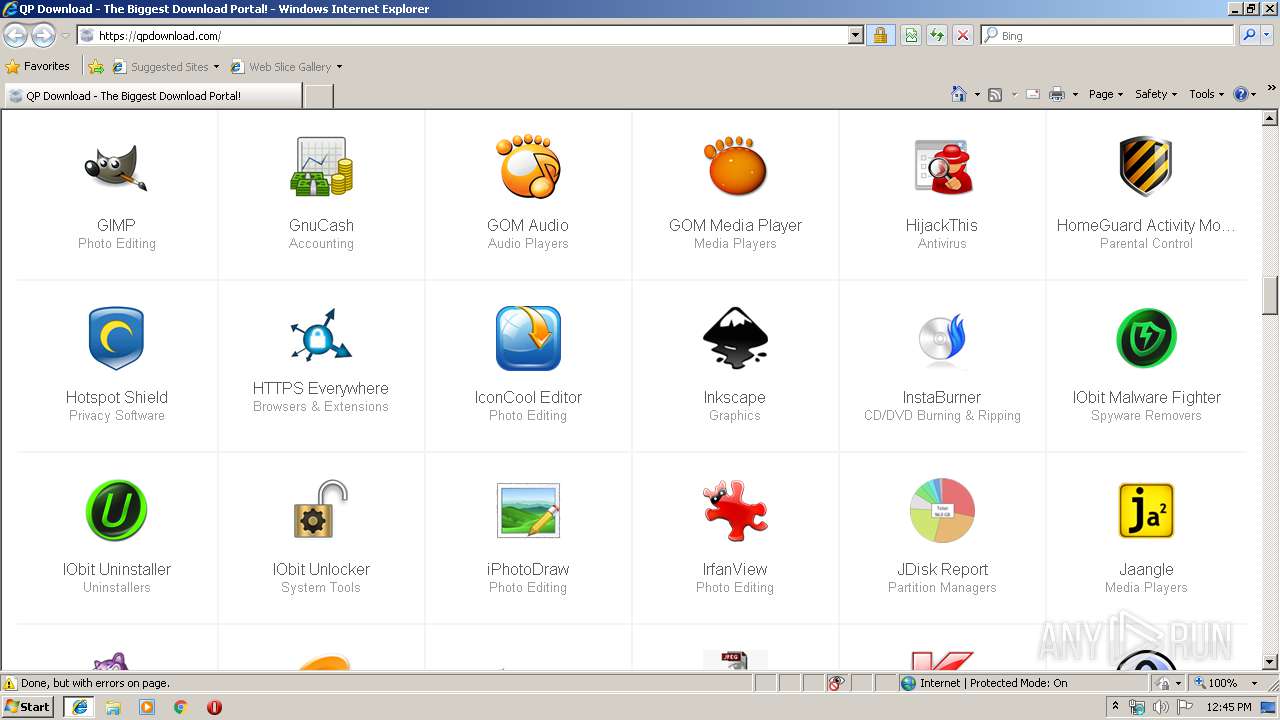Open the Accounting category under GnuCash
Viewport: 1280px width, 720px height.
point(321,243)
